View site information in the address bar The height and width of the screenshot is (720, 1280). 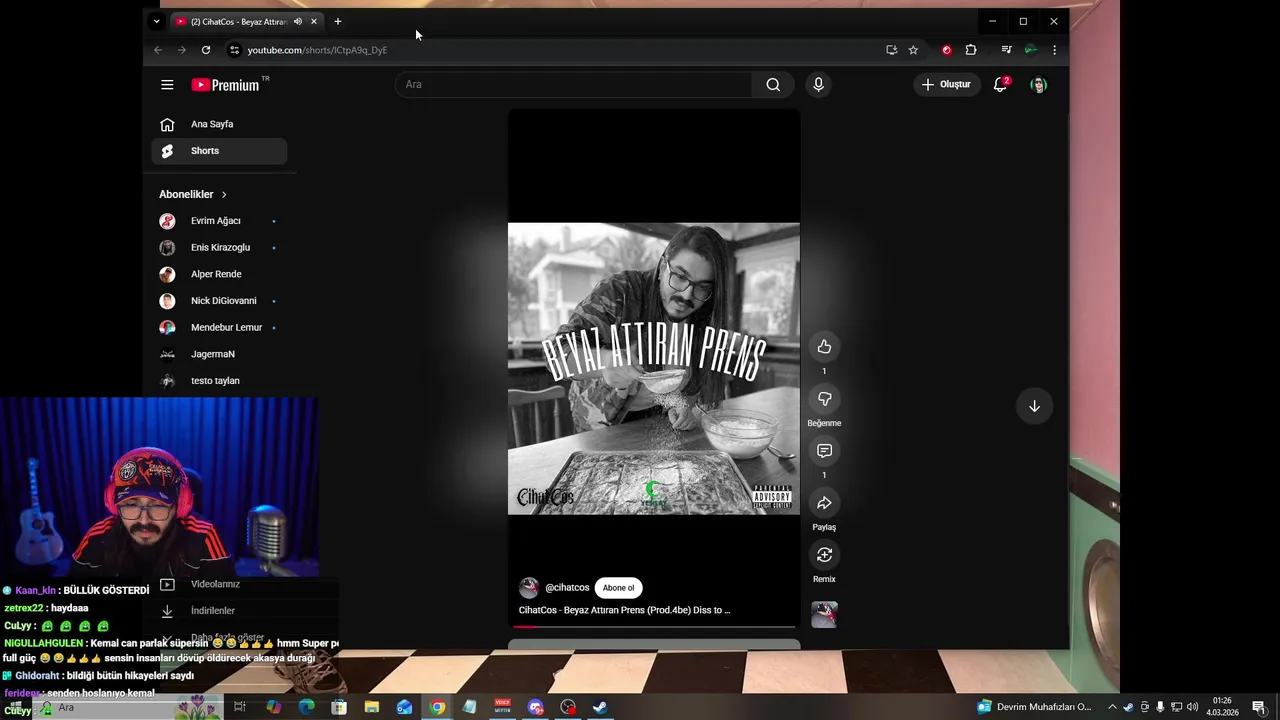234,50
